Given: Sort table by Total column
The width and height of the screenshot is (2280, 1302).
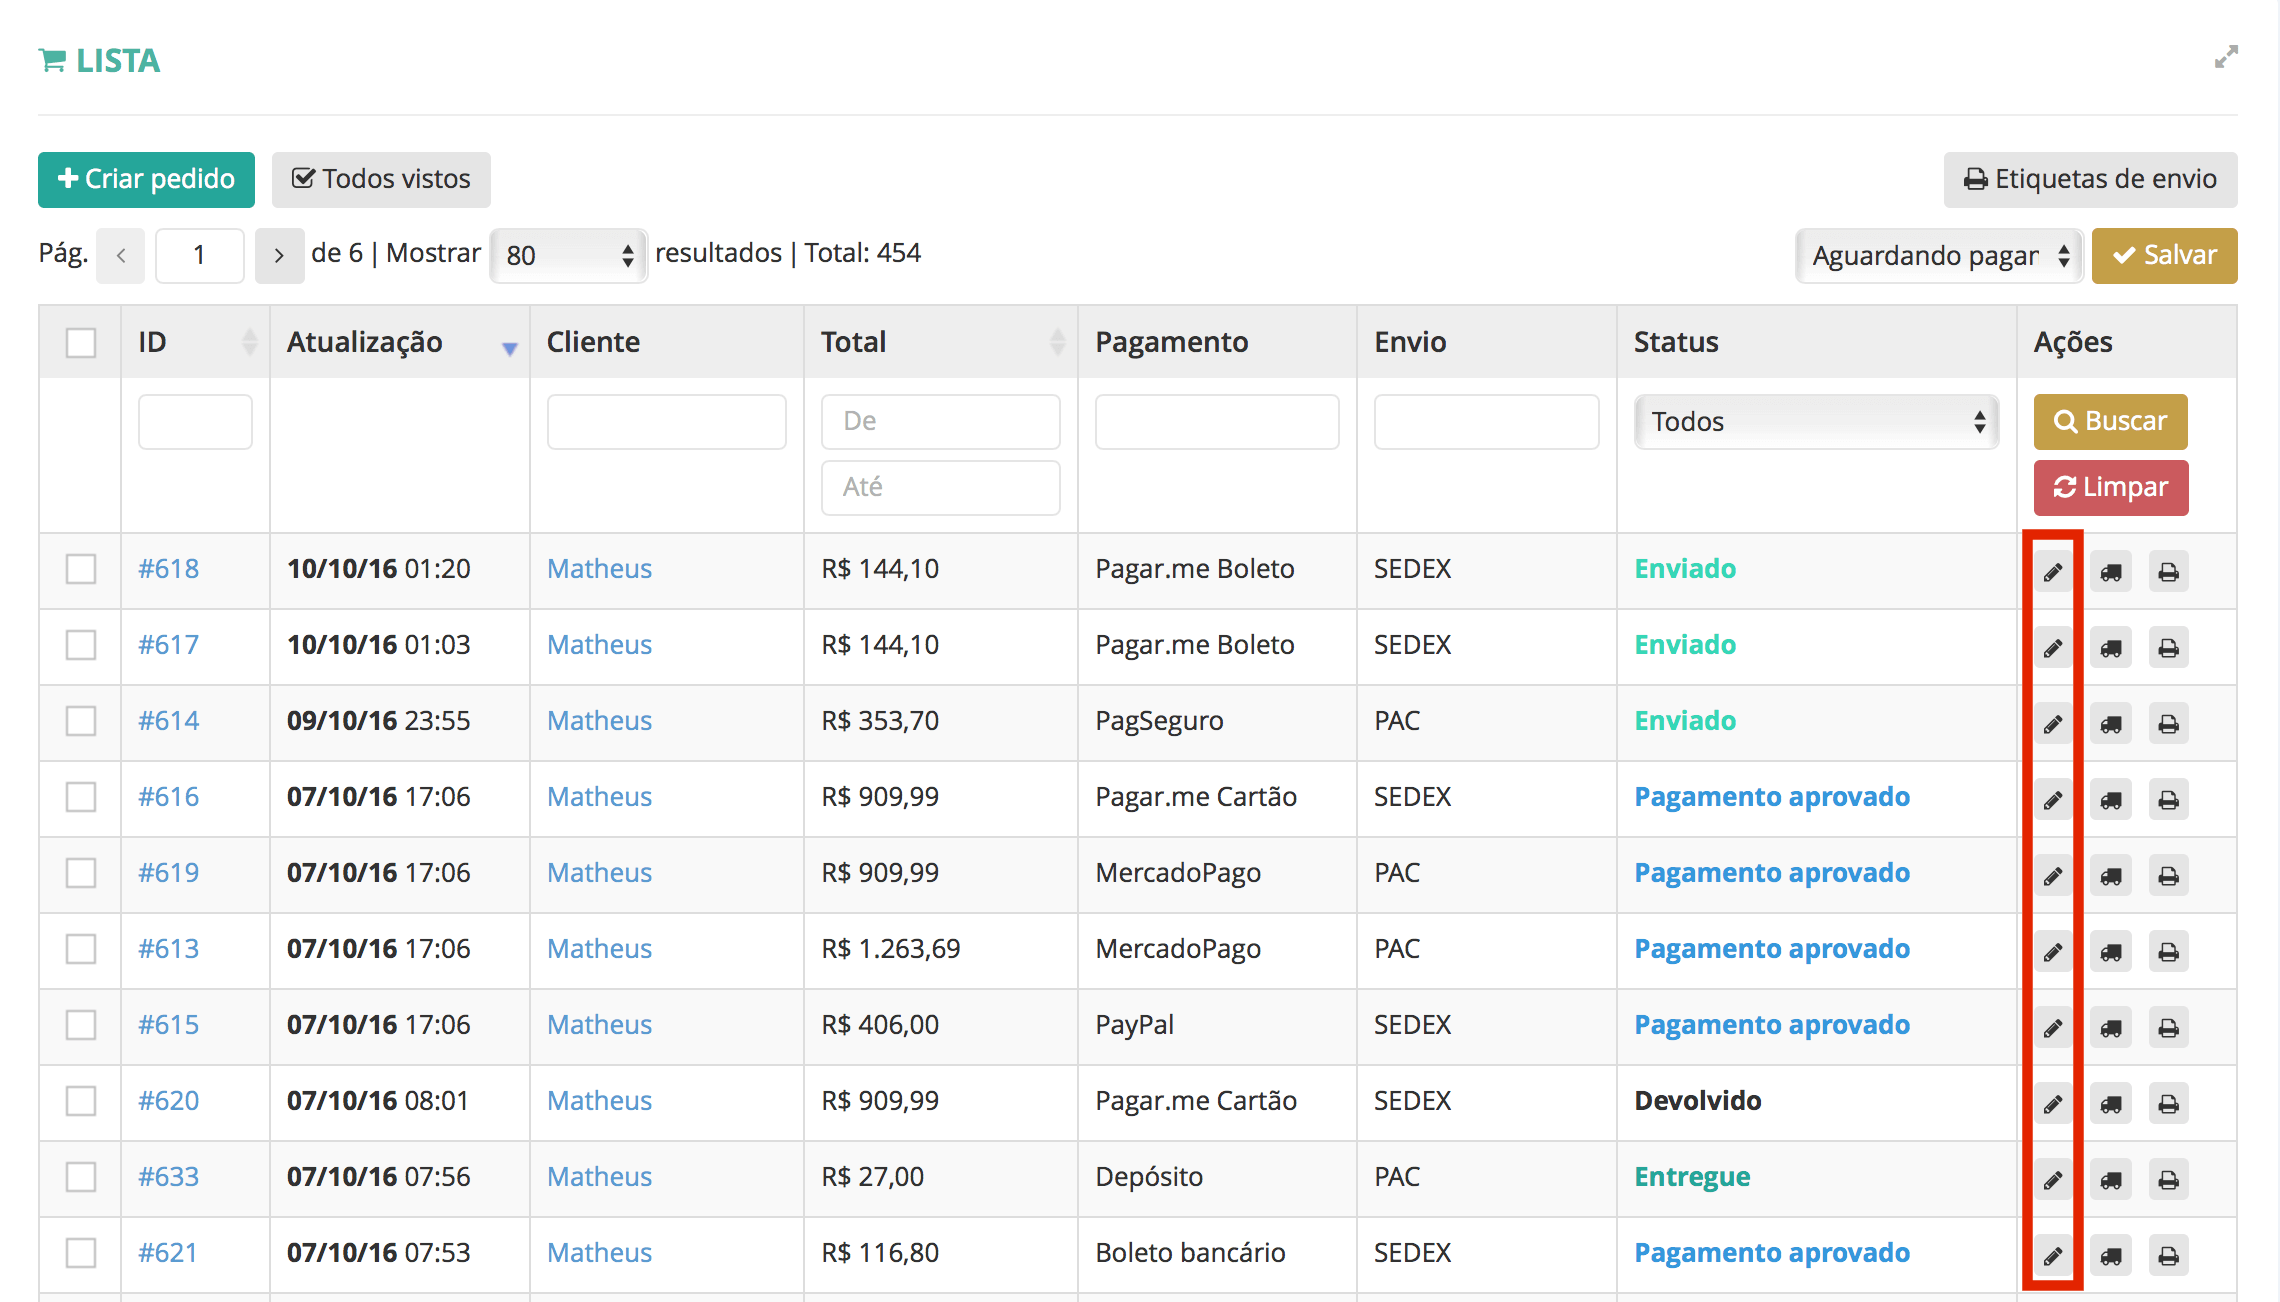Looking at the screenshot, I should (x=941, y=342).
